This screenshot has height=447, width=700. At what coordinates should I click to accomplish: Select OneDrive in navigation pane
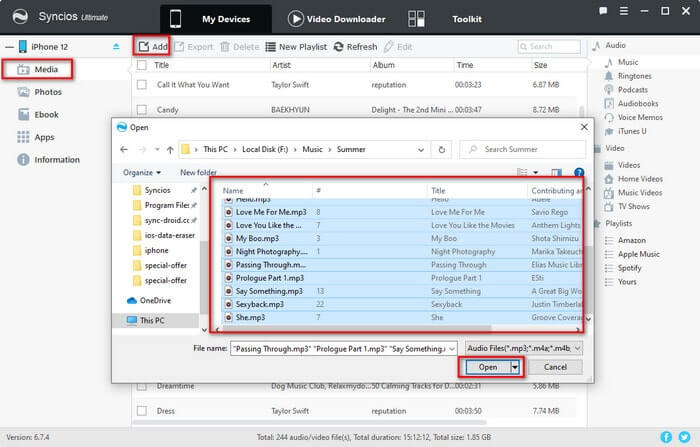tap(149, 301)
